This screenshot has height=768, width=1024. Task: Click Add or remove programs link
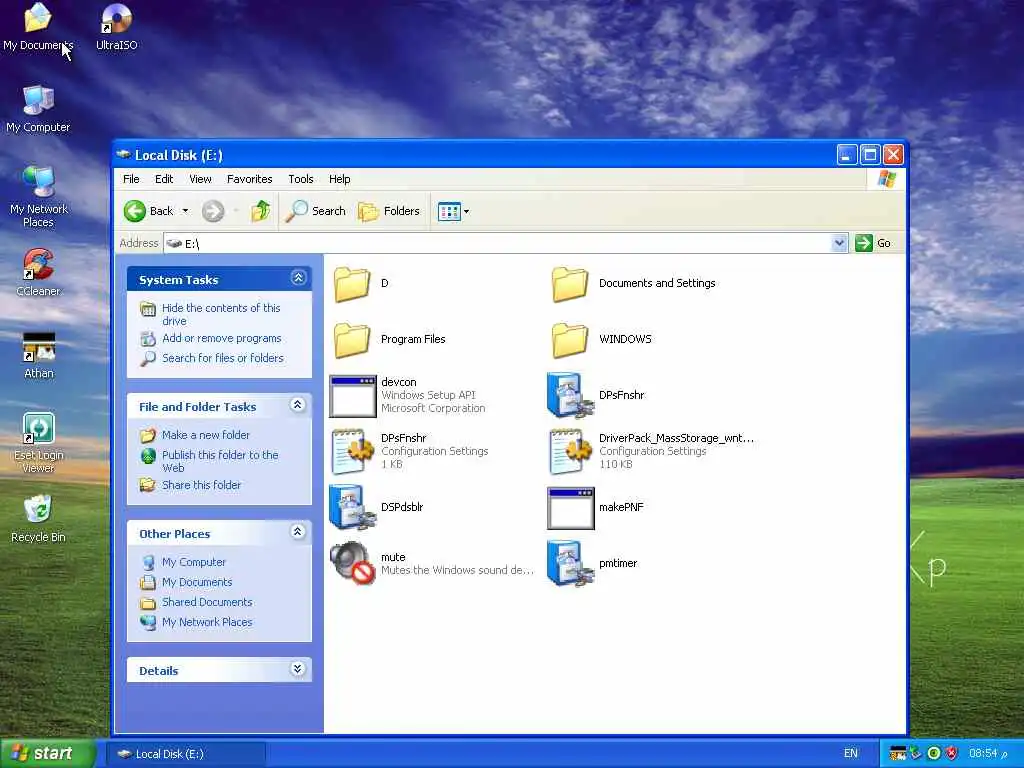(x=222, y=338)
